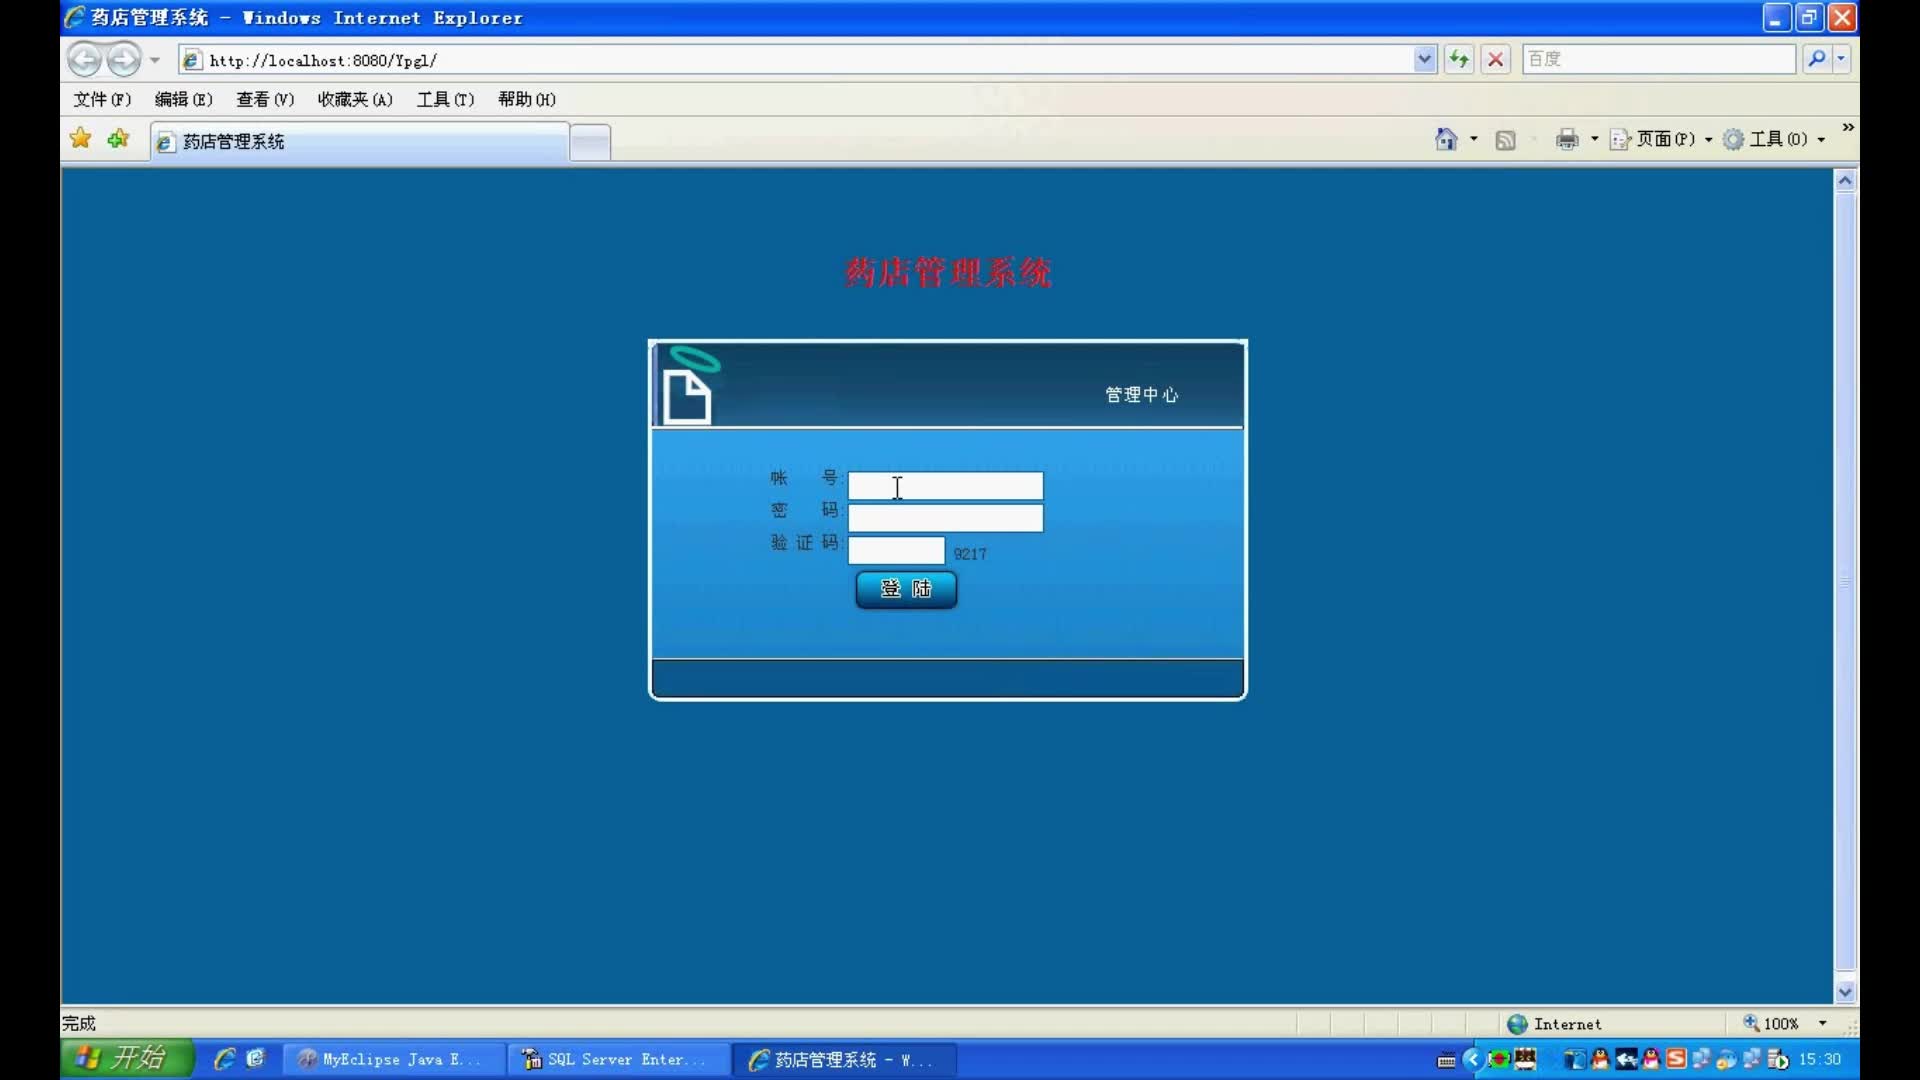Viewport: 1920px width, 1080px height.
Task: Expand the zoom level dropdown arrow
Action: tap(1823, 1024)
